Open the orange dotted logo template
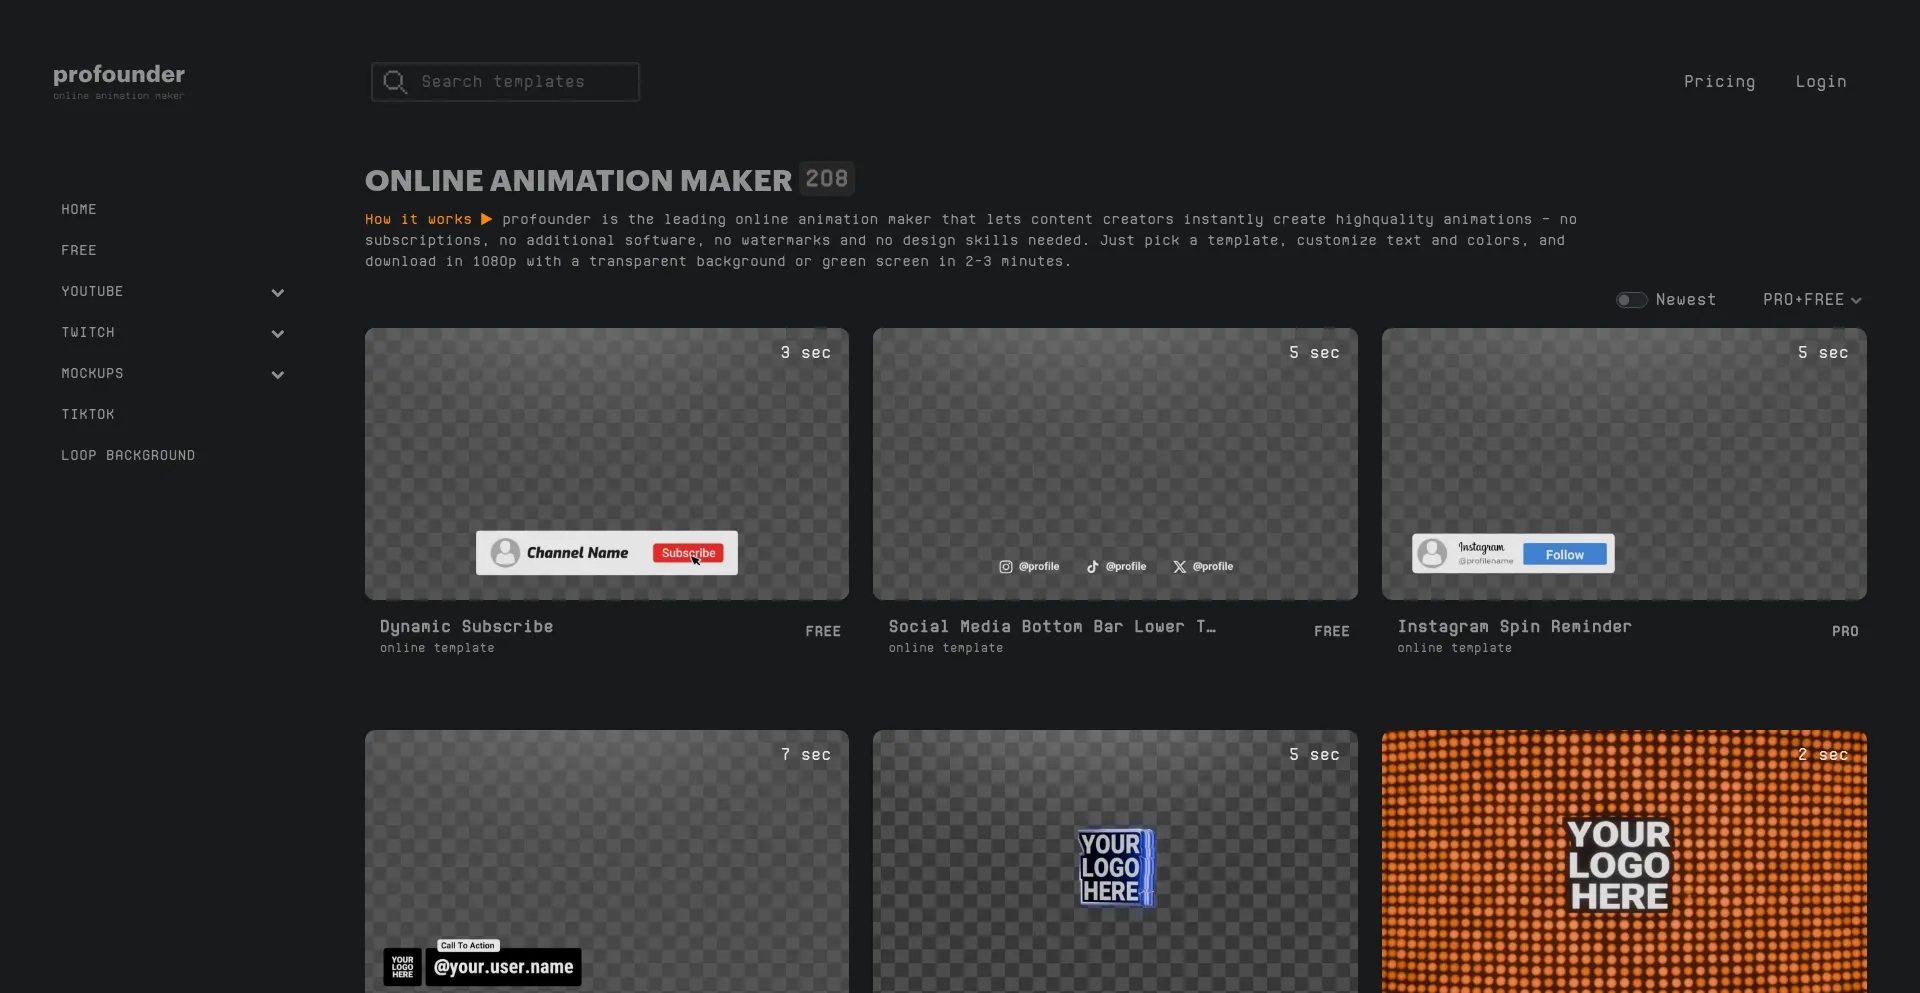This screenshot has height=993, width=1920. (1624, 861)
